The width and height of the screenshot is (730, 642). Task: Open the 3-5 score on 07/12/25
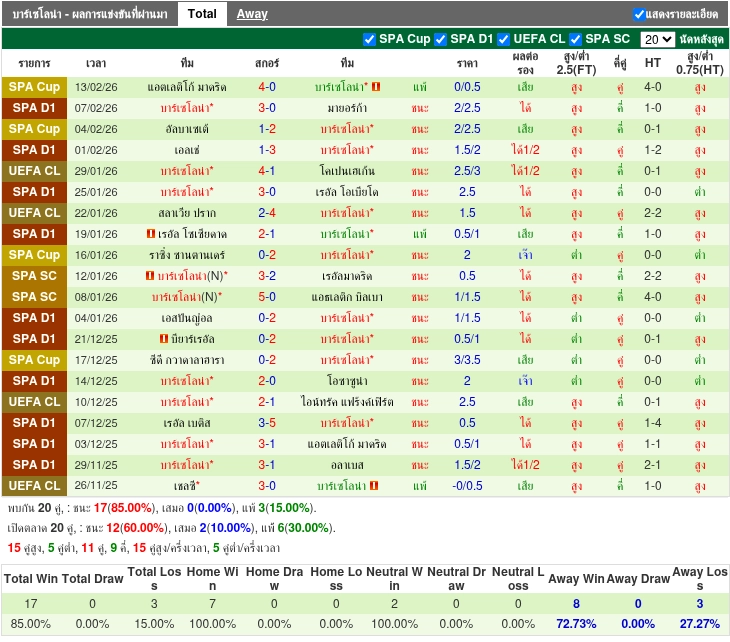(267, 423)
